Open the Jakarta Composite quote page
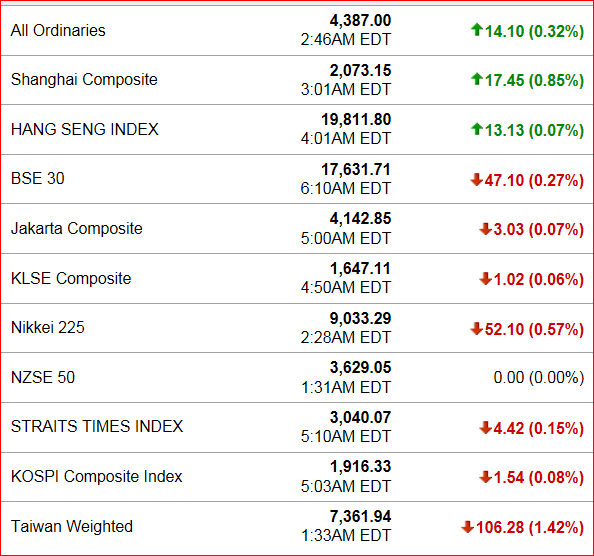Image resolution: width=594 pixels, height=556 pixels. click(77, 228)
